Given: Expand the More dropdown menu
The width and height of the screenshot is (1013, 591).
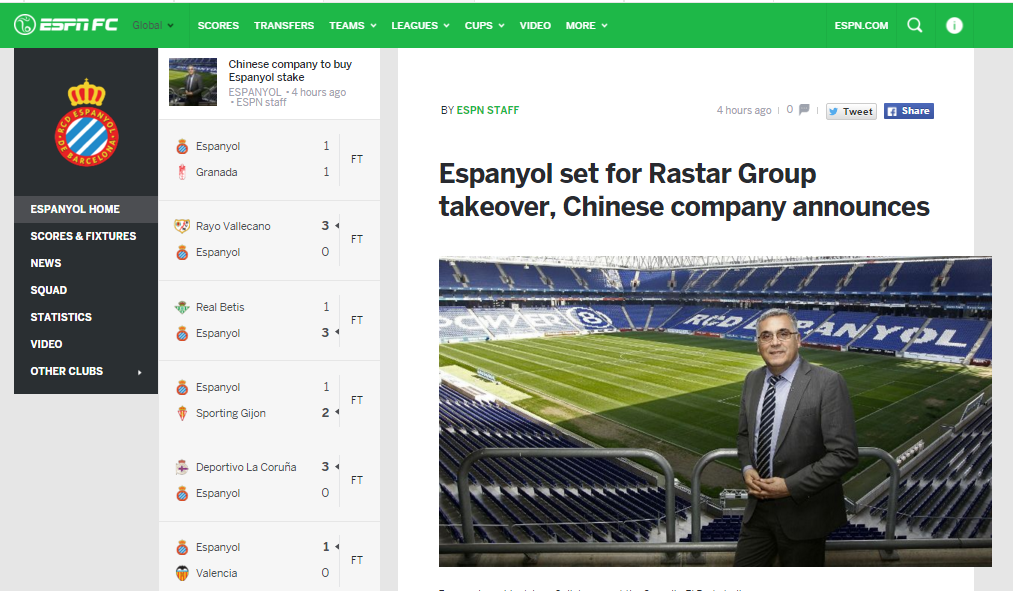Looking at the screenshot, I should click(587, 25).
